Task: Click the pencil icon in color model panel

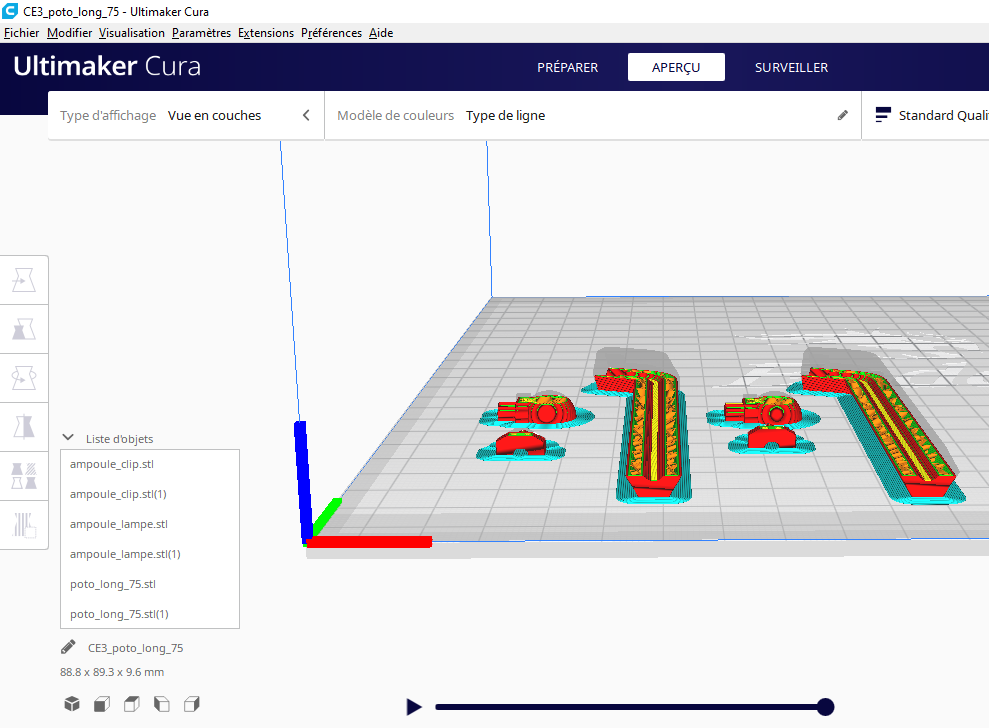Action: click(843, 115)
